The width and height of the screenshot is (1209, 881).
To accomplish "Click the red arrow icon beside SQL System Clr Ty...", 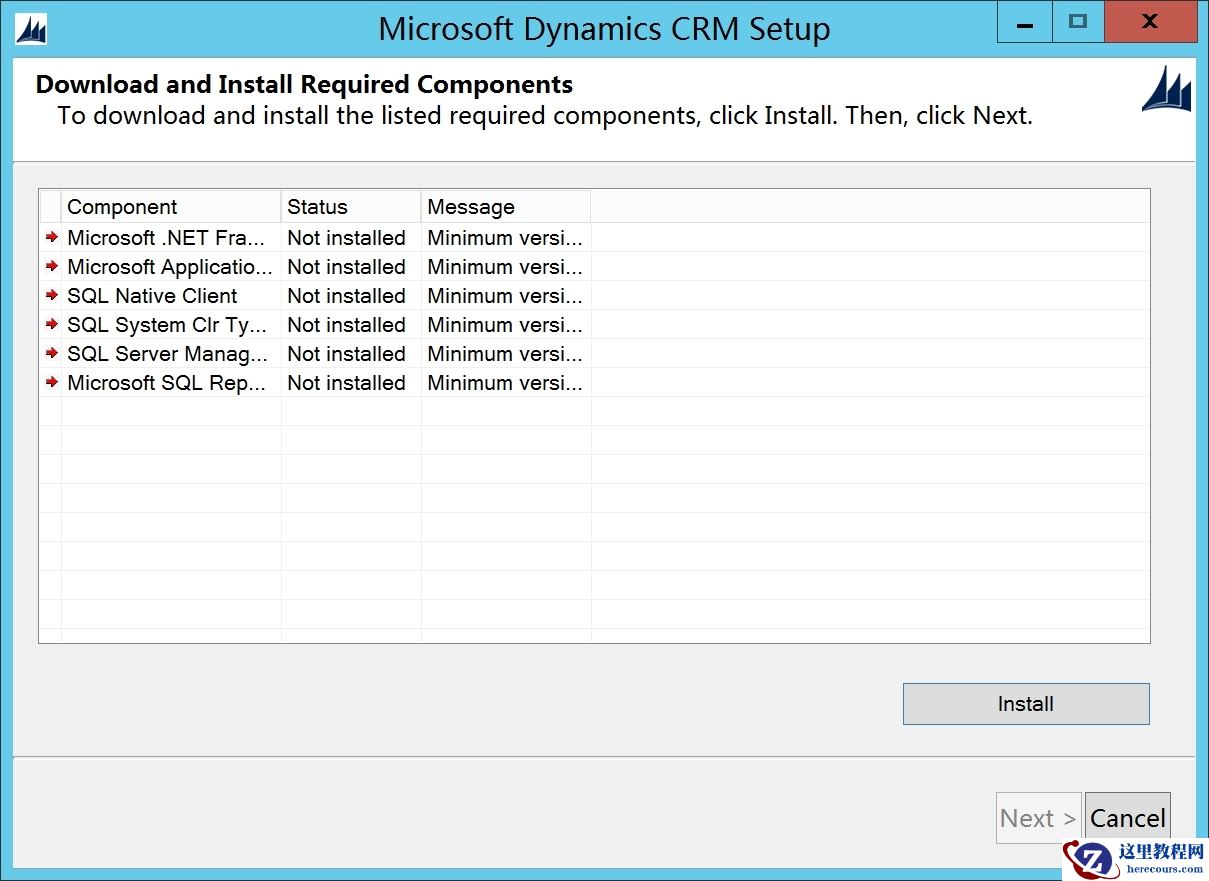I will [52, 325].
